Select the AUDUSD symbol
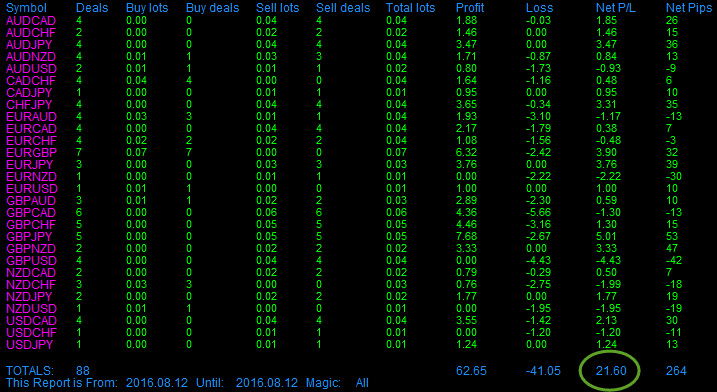The width and height of the screenshot is (717, 392). click(x=32, y=69)
